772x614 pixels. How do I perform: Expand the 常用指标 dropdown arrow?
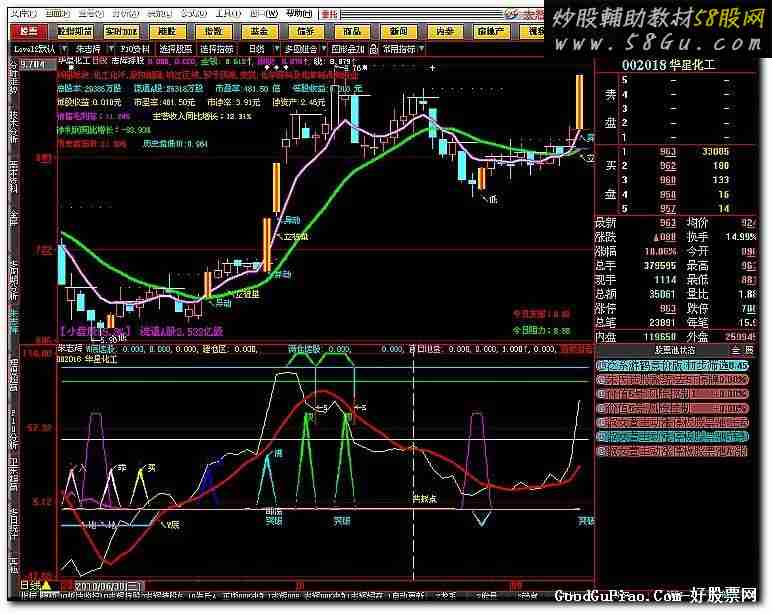[422, 49]
